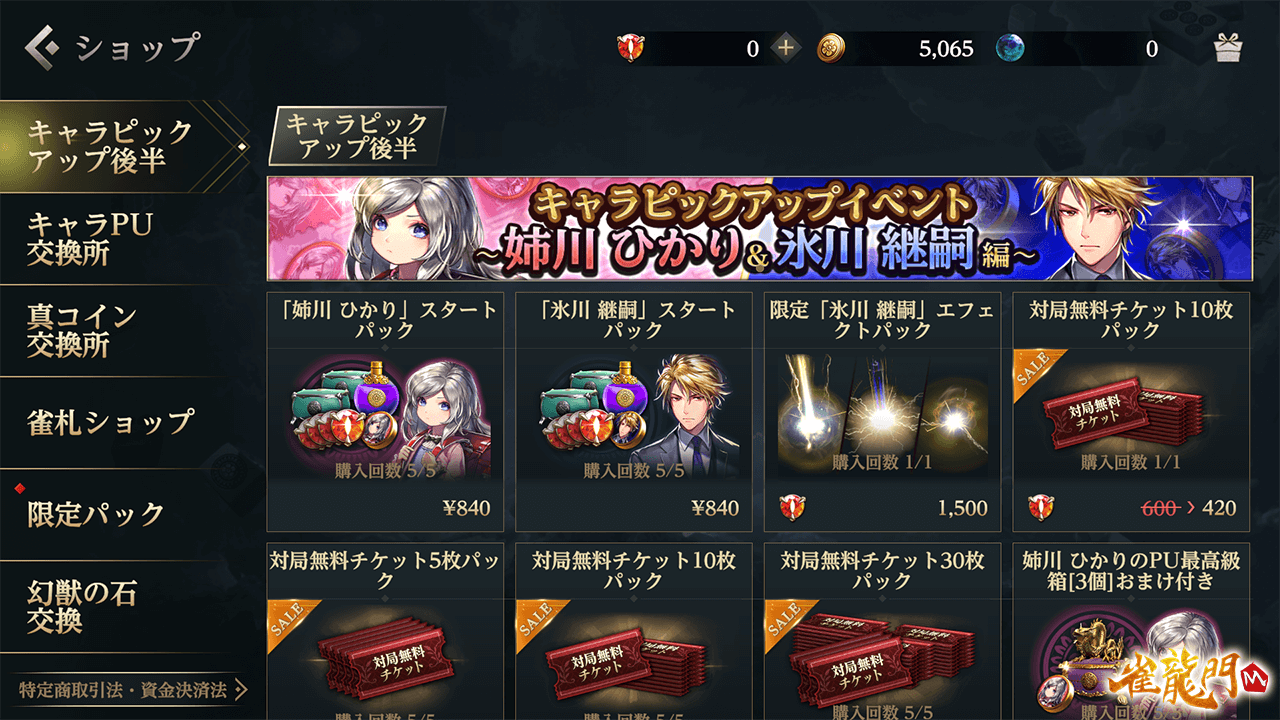
Task: Tap the plus button to add red gems
Action: point(786,48)
